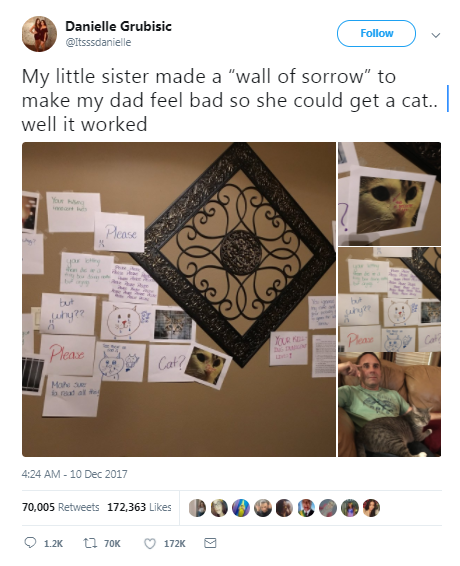Click the first liker avatar

click(x=197, y=508)
